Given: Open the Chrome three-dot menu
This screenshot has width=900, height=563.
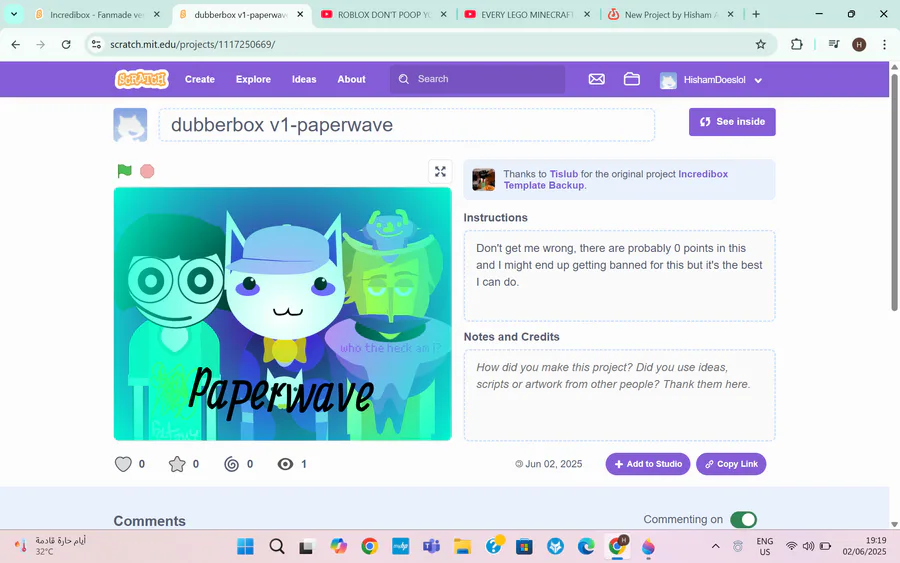Looking at the screenshot, I should click(884, 44).
